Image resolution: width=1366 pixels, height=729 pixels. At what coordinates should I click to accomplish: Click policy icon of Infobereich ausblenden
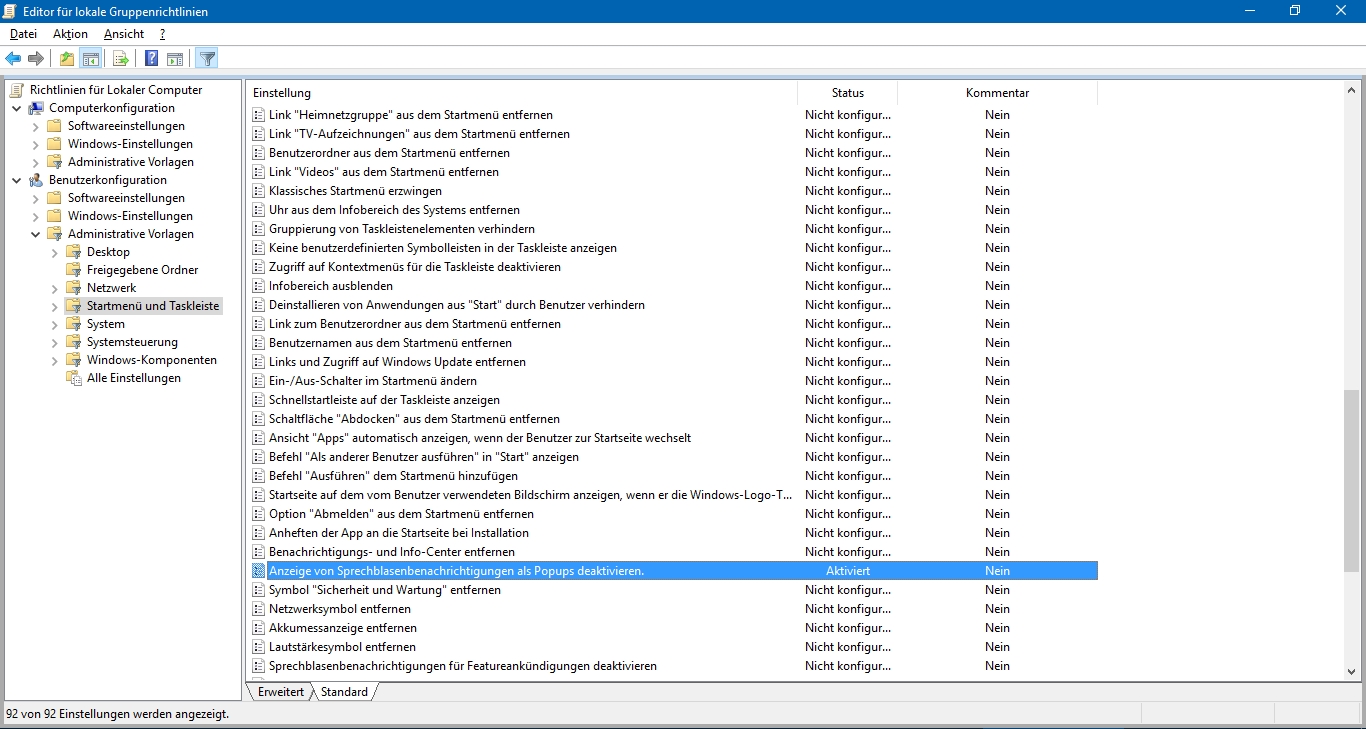tap(259, 286)
